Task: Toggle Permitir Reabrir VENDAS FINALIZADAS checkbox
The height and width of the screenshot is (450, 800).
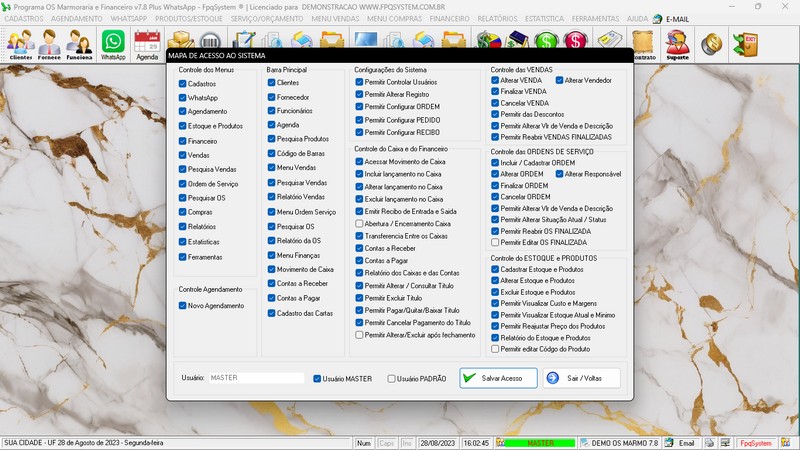Action: 495,137
